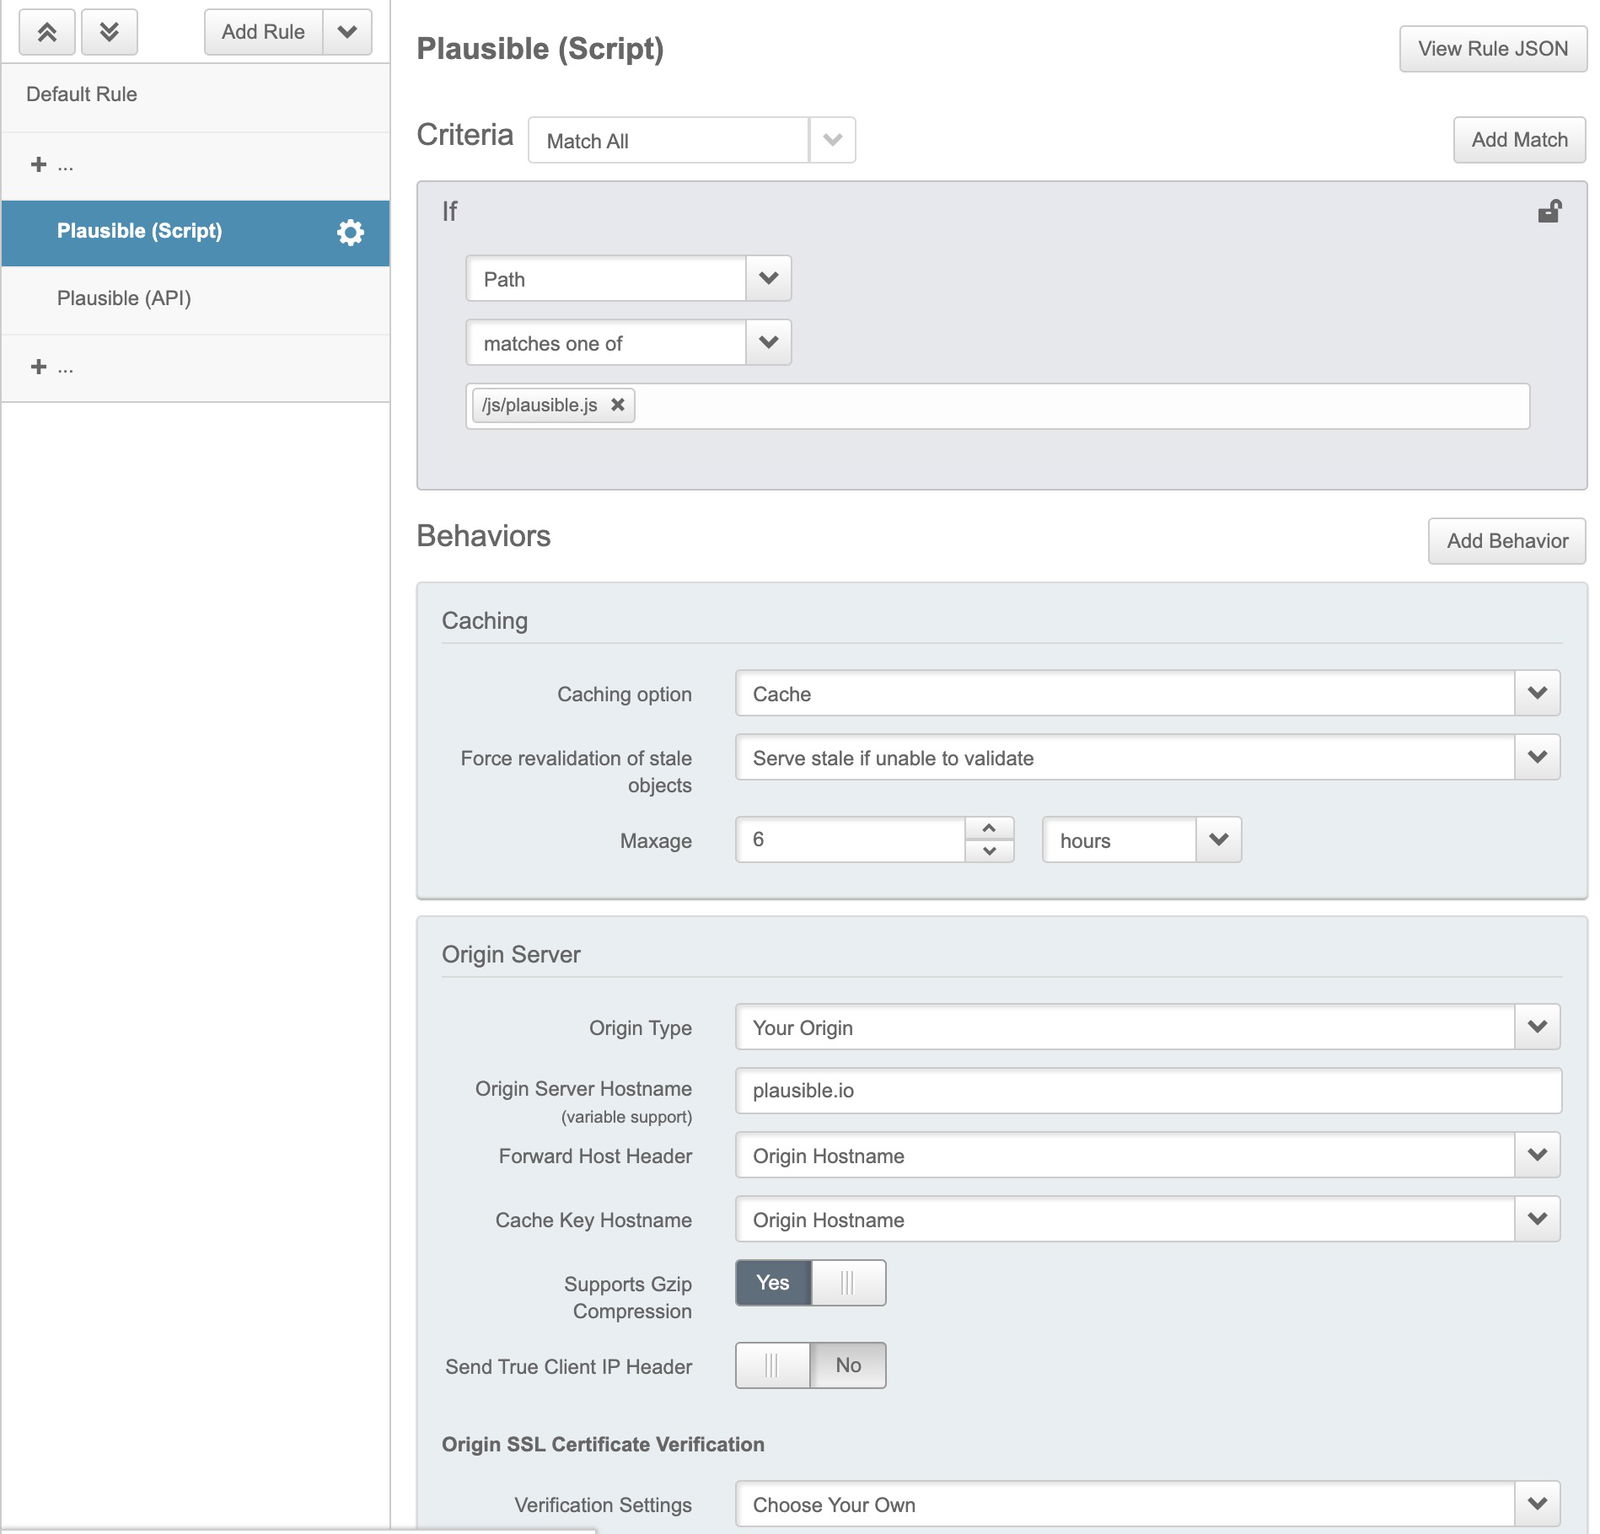Viewport: 1600px width, 1534px height.
Task: Click the collapse all rules double-up arrow
Action: click(x=47, y=32)
